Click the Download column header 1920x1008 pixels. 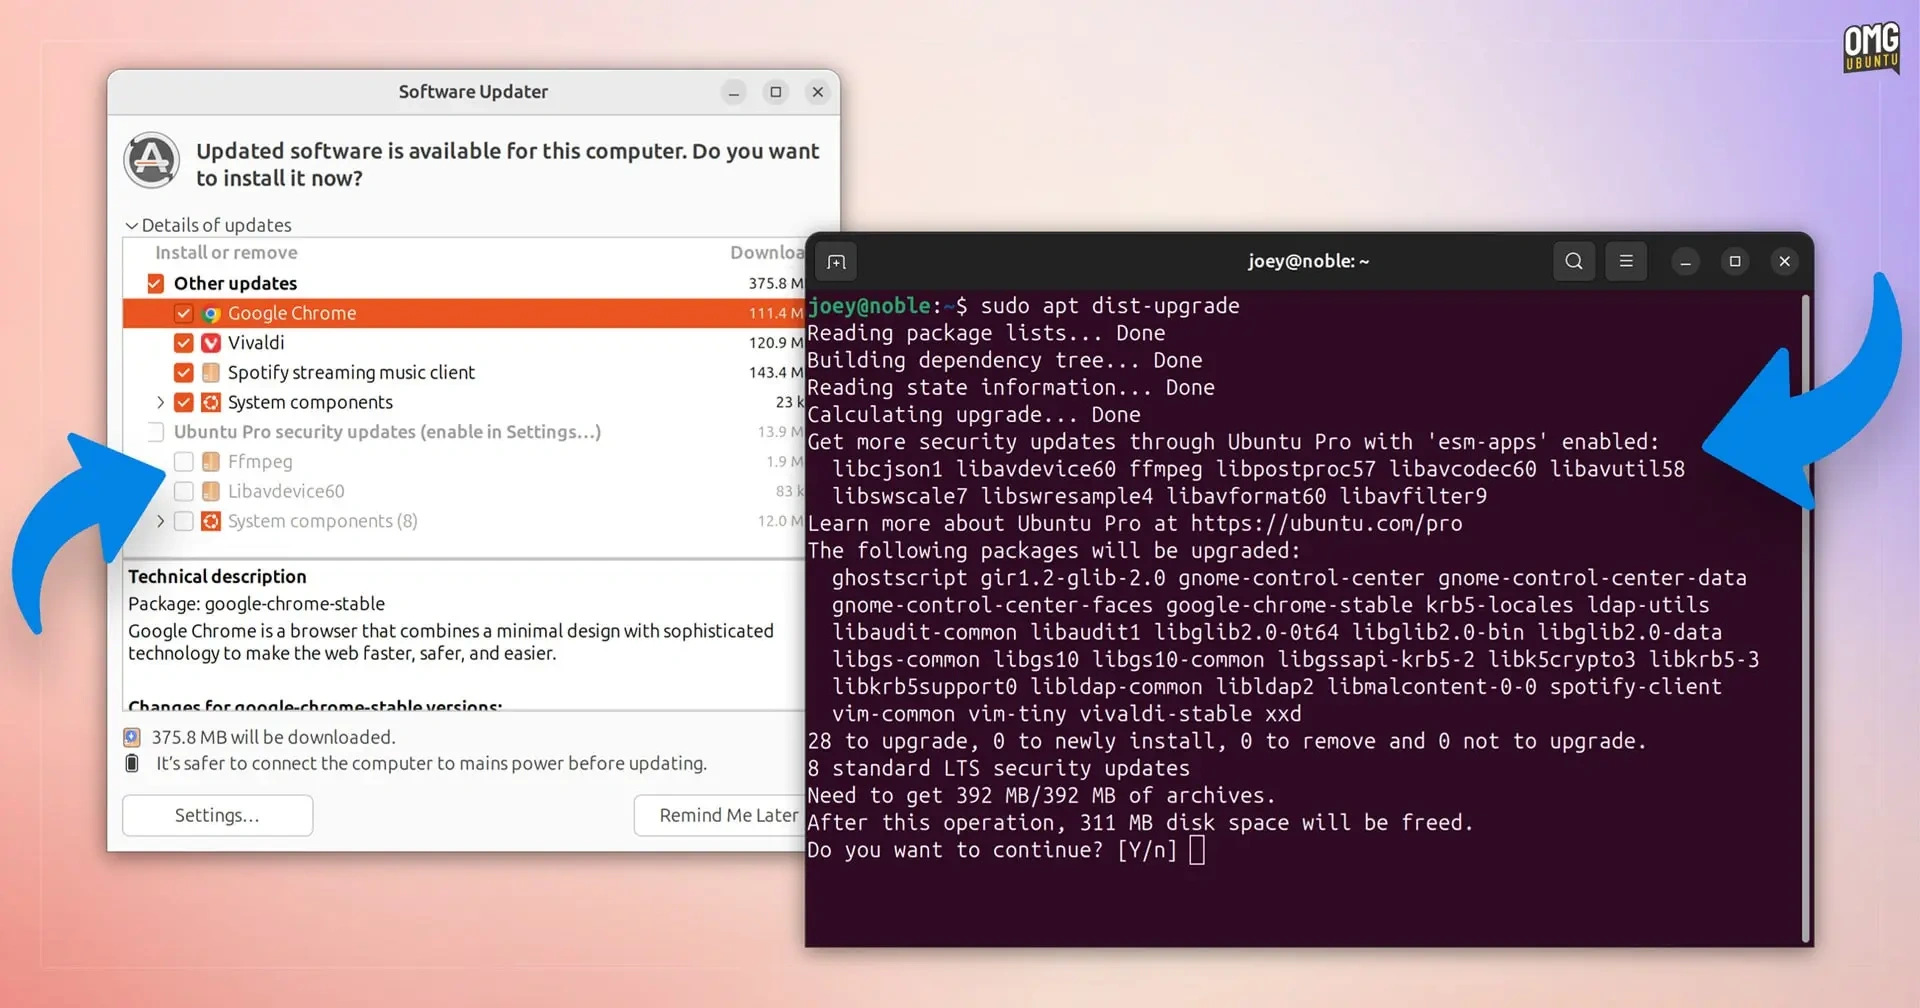[x=767, y=253]
